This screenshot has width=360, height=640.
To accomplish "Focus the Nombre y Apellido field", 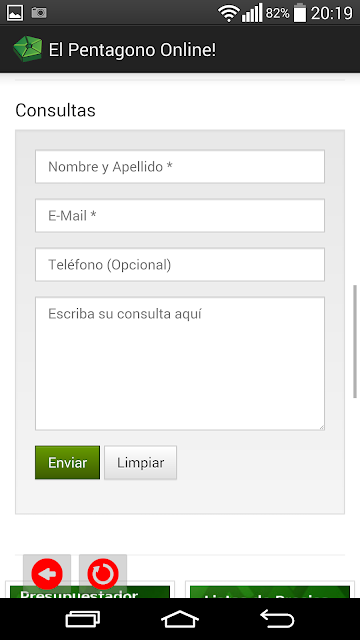I will (180, 167).
